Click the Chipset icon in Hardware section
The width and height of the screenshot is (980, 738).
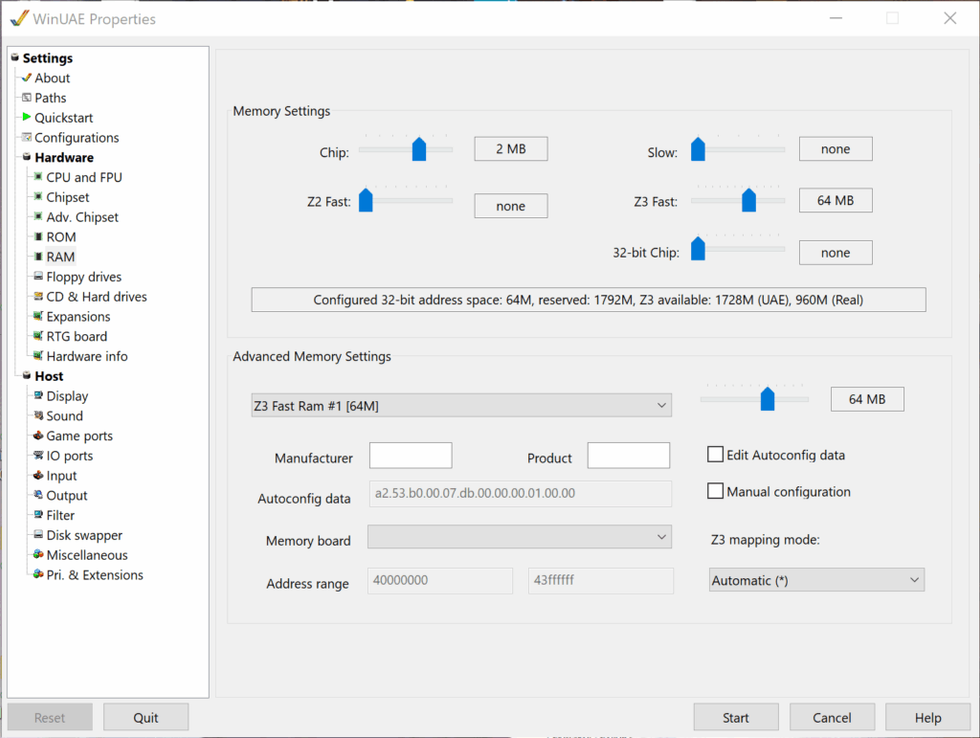(38, 197)
